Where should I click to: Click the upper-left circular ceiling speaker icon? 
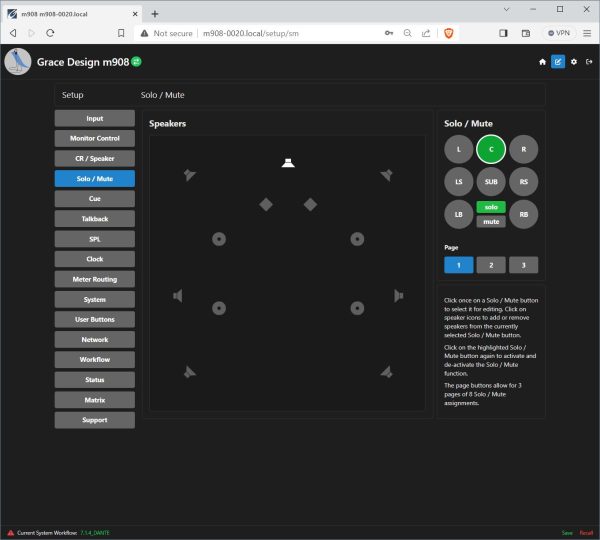click(219, 238)
